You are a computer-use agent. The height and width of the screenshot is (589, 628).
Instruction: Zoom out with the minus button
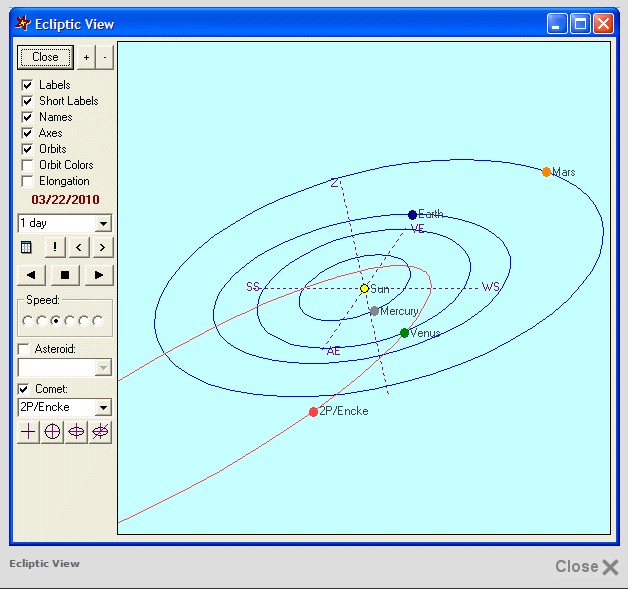point(105,57)
